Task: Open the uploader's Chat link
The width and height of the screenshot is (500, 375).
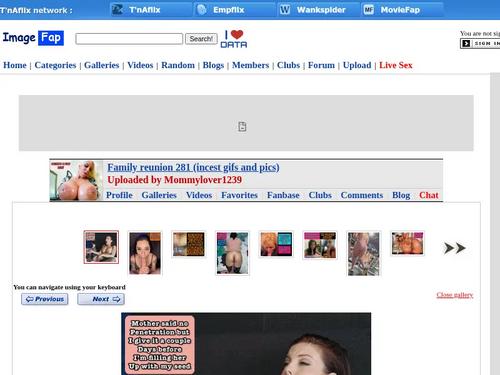Action: coord(429,195)
